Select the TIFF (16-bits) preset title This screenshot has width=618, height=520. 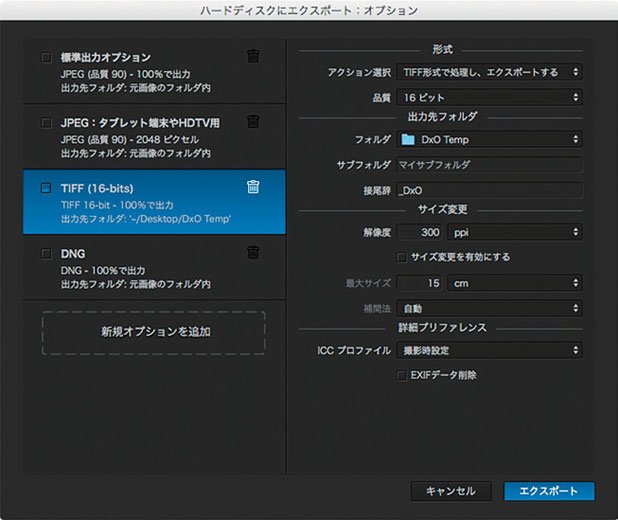tap(97, 188)
